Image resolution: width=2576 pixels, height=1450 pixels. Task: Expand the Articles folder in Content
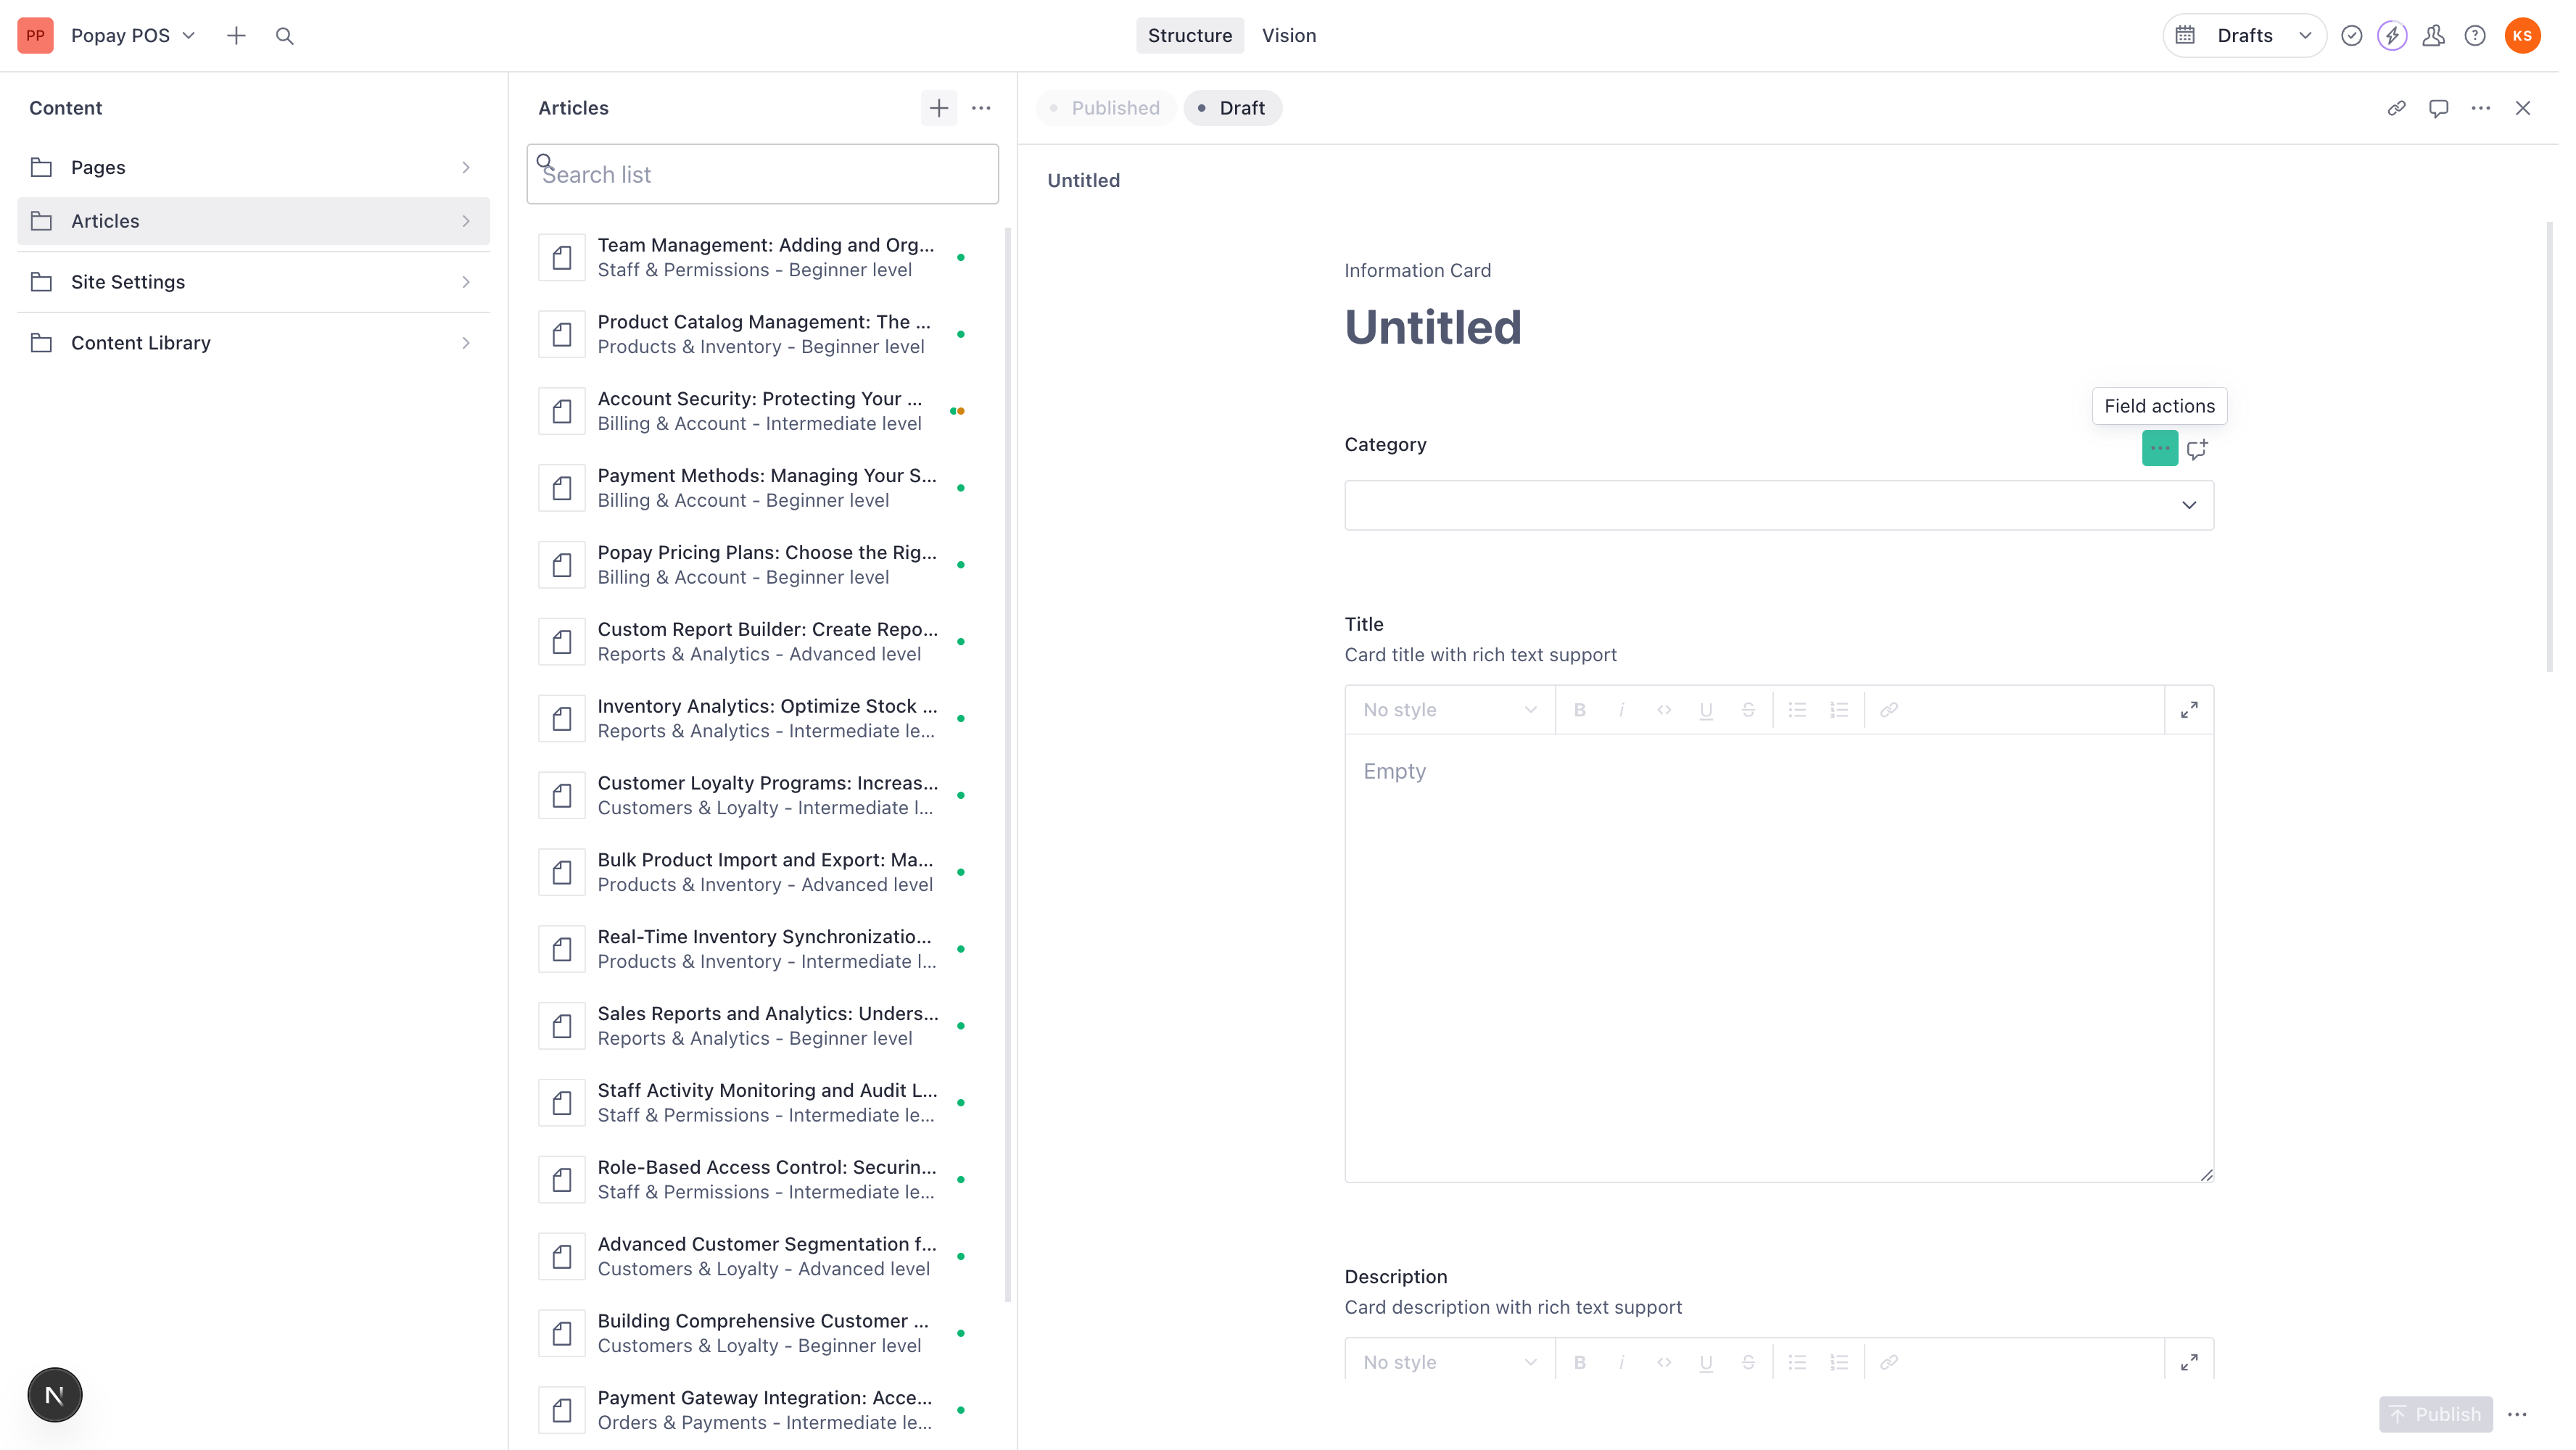[253, 221]
